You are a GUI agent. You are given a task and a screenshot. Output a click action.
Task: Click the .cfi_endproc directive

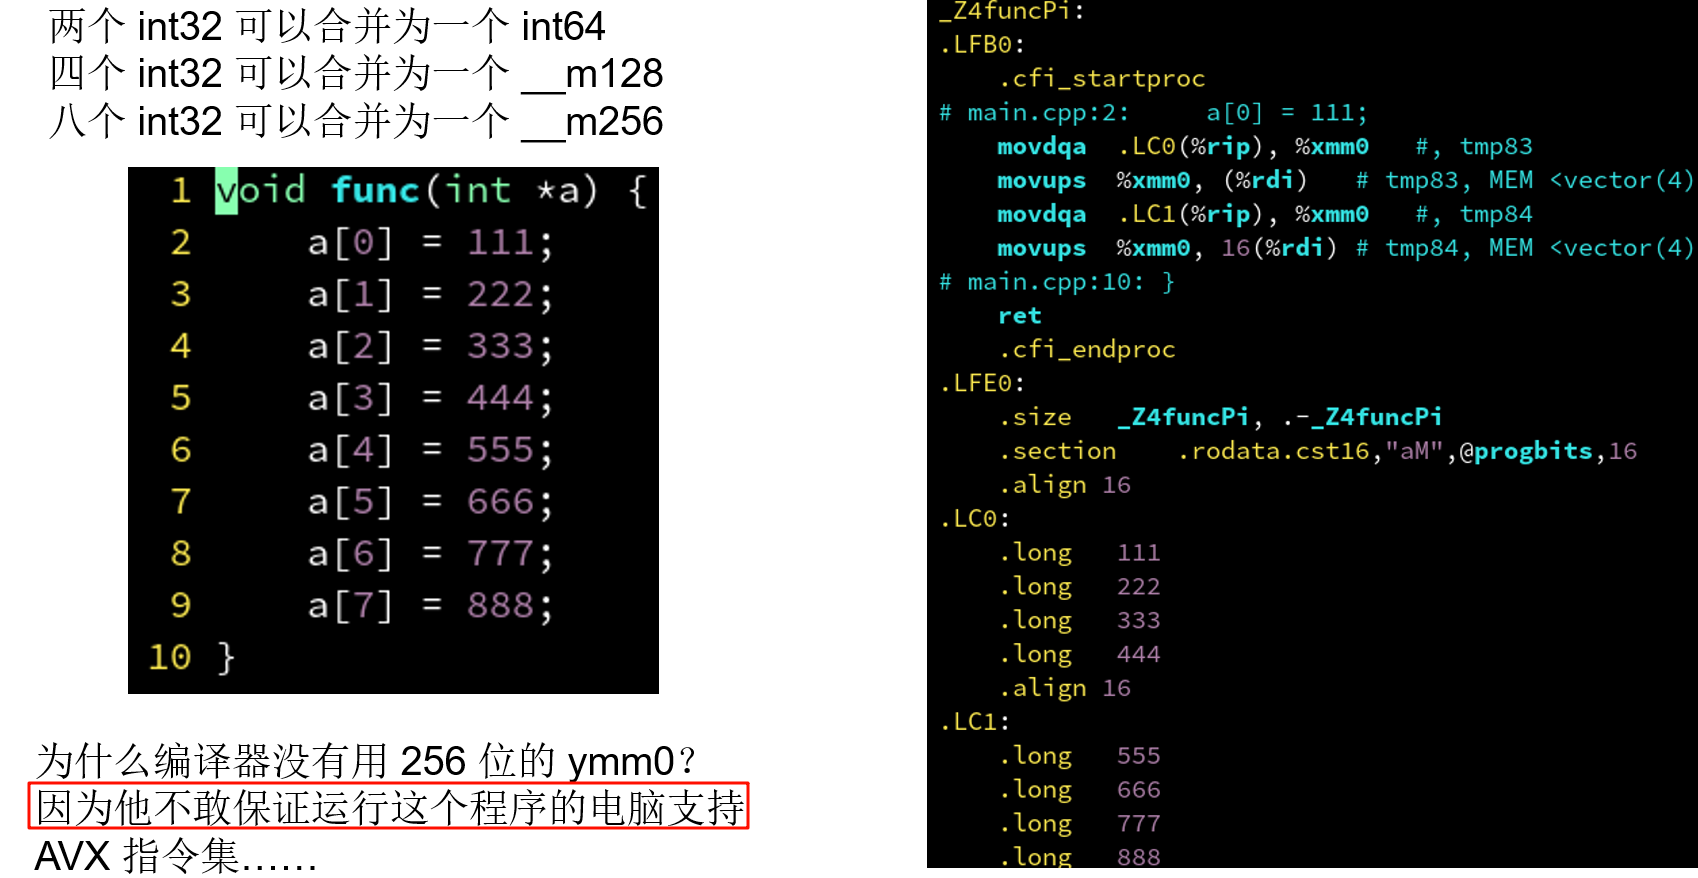1087,350
